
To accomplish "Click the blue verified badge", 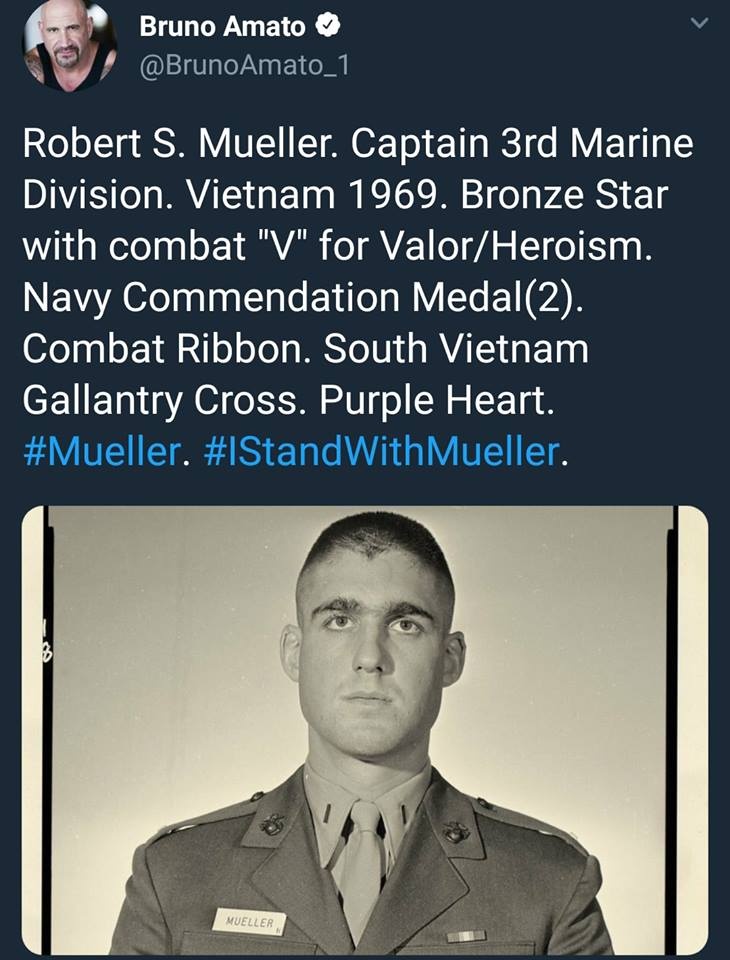I will tap(328, 26).
